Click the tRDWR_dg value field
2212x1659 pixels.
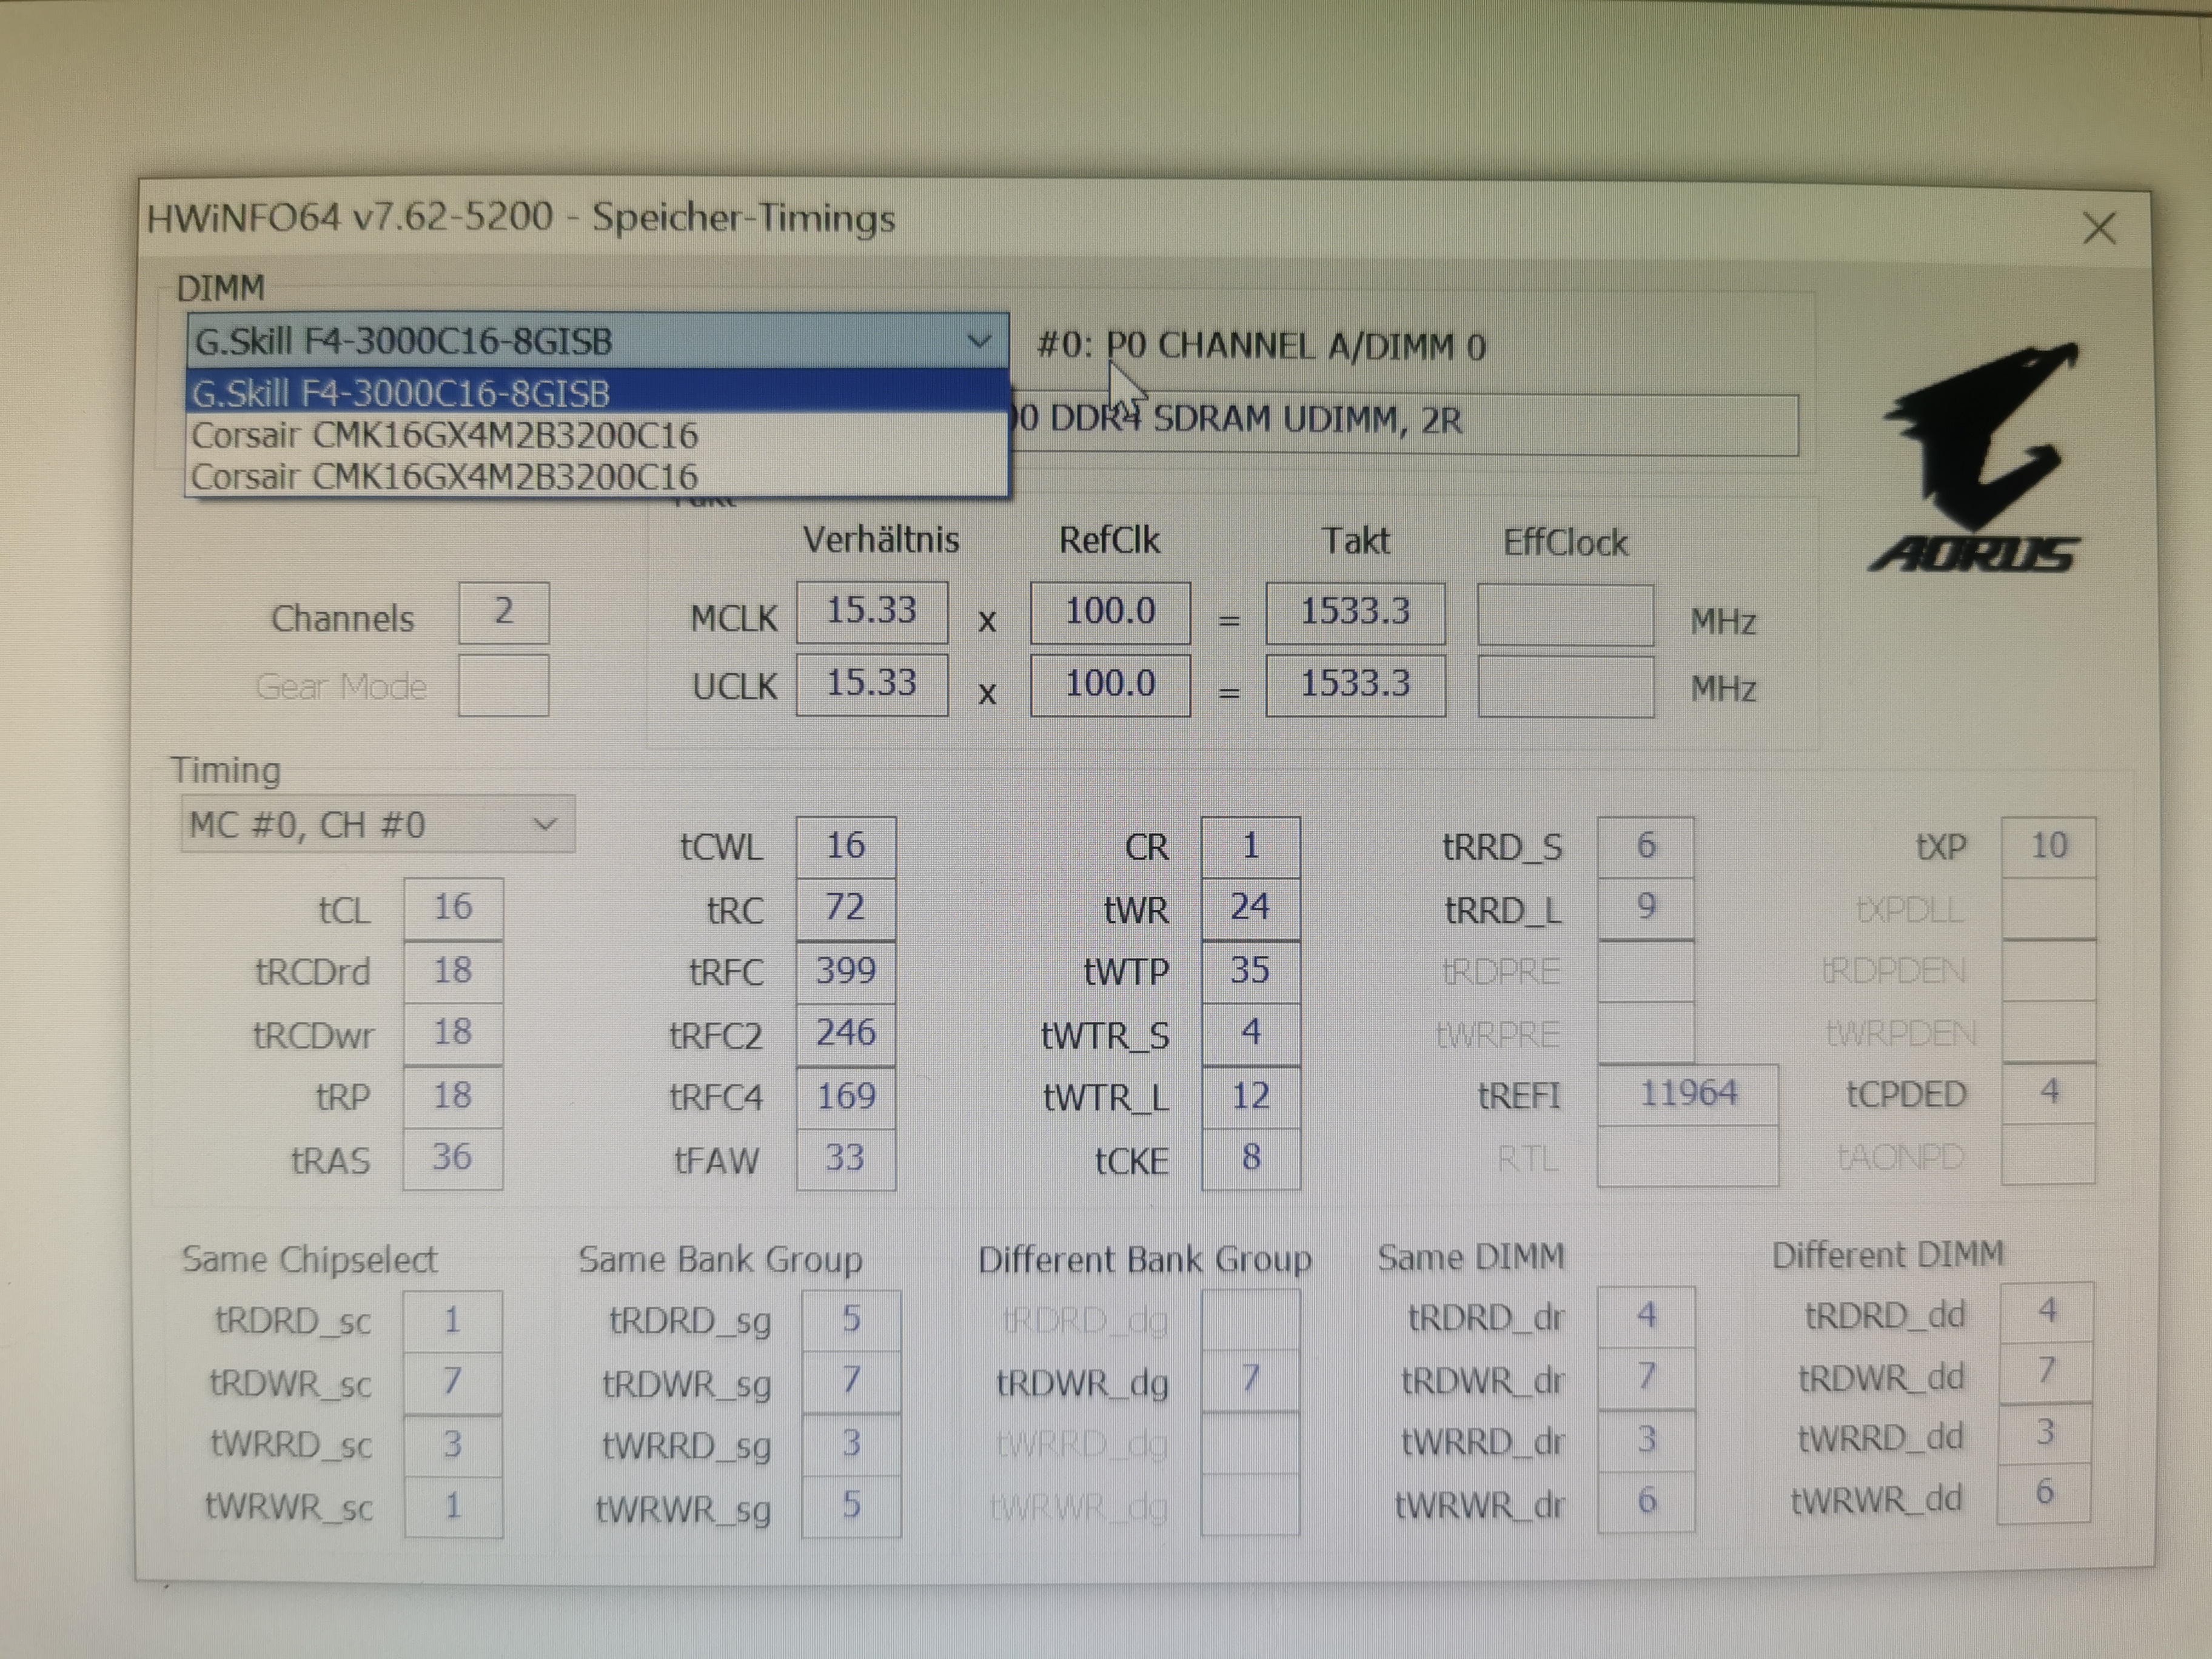click(1250, 1380)
